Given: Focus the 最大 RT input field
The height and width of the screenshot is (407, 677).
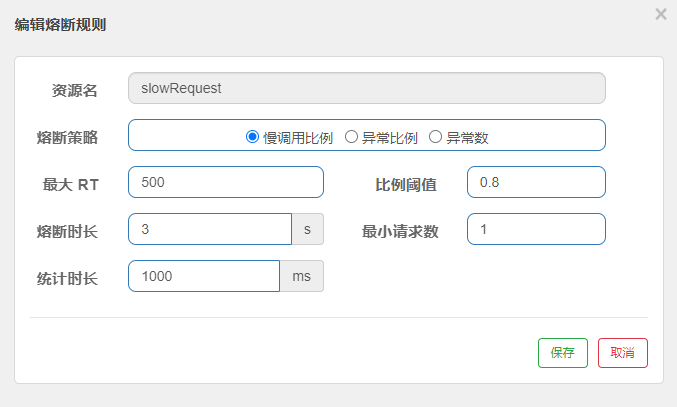Looking at the screenshot, I should pos(226,182).
